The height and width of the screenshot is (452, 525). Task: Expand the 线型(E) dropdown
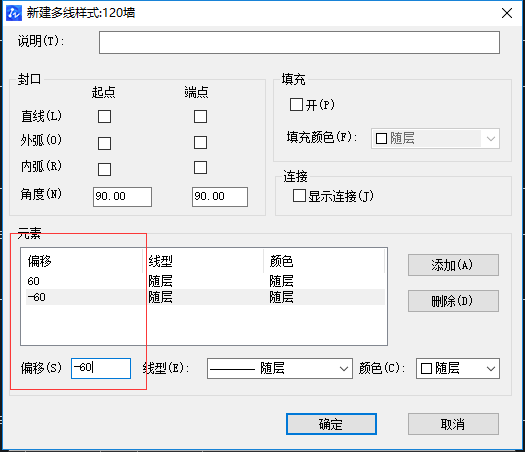[280, 368]
